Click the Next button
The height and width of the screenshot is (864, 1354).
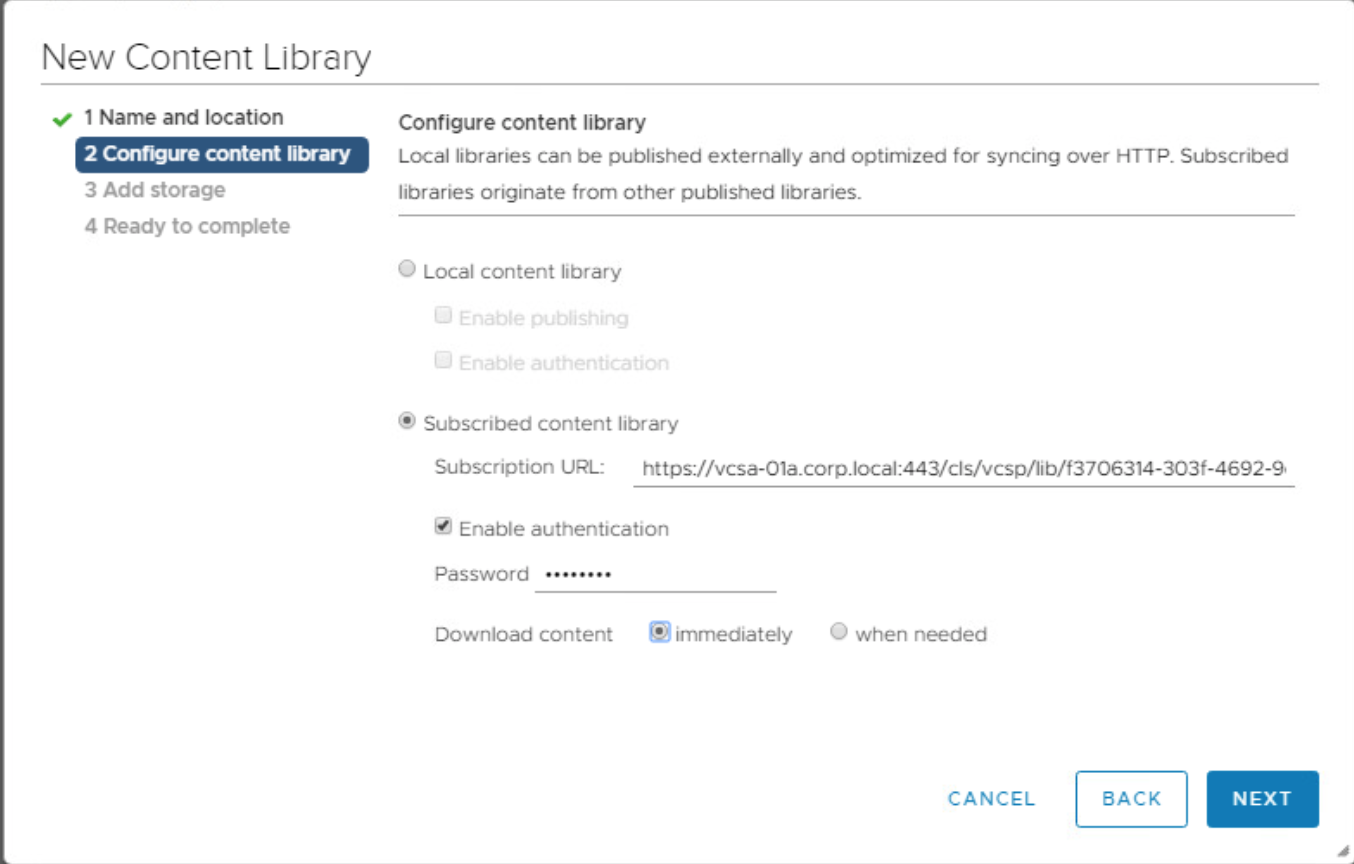coord(1262,798)
